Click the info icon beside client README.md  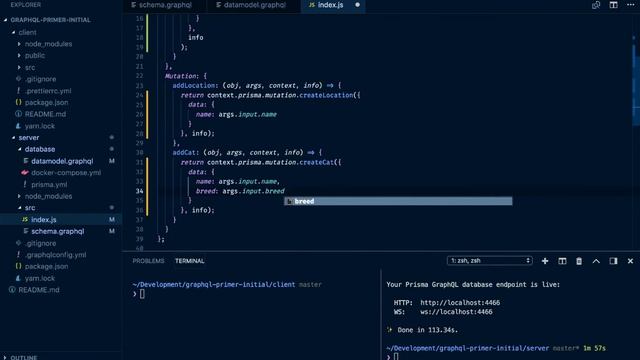pyautogui.click(x=18, y=114)
